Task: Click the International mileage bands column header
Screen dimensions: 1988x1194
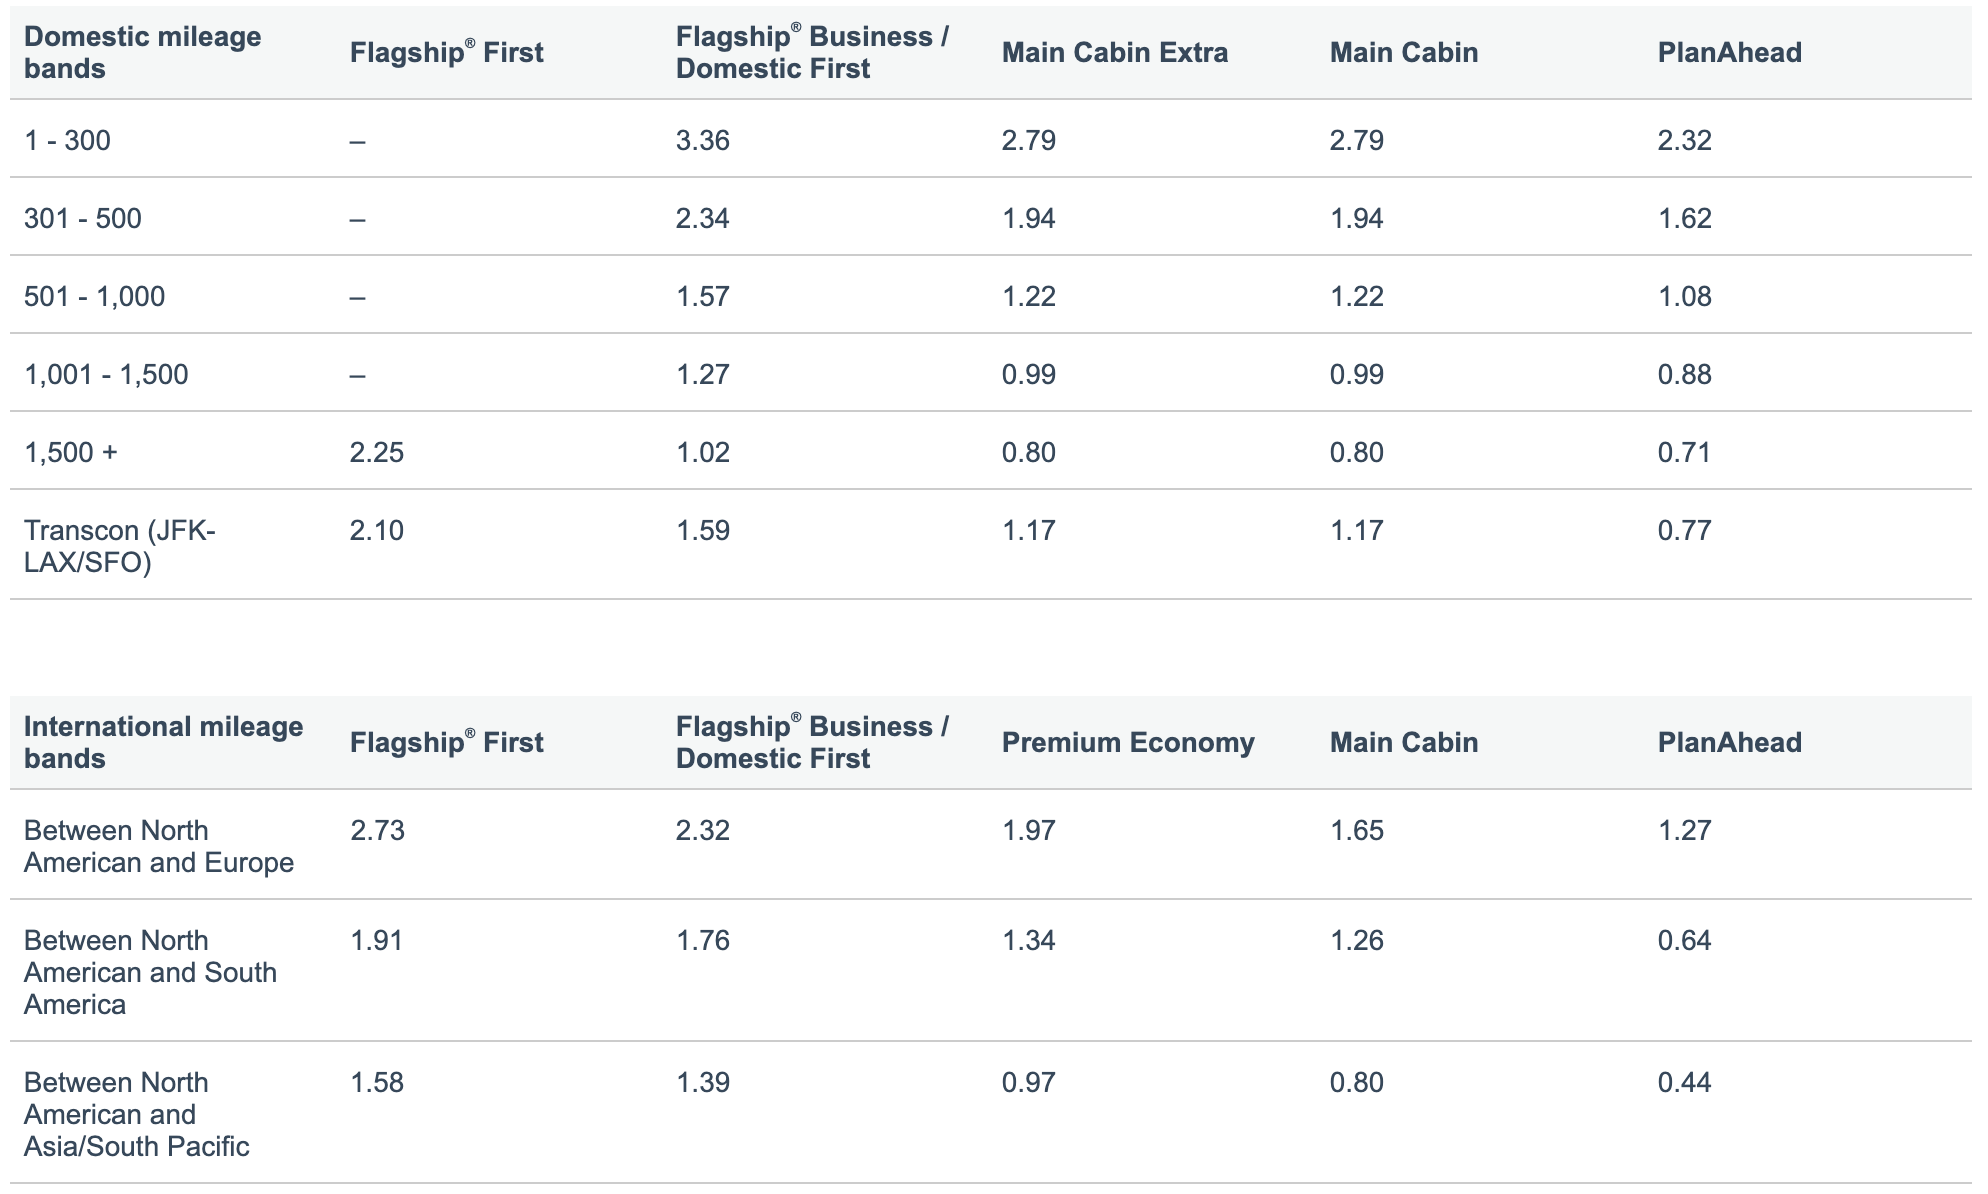Action: (163, 742)
